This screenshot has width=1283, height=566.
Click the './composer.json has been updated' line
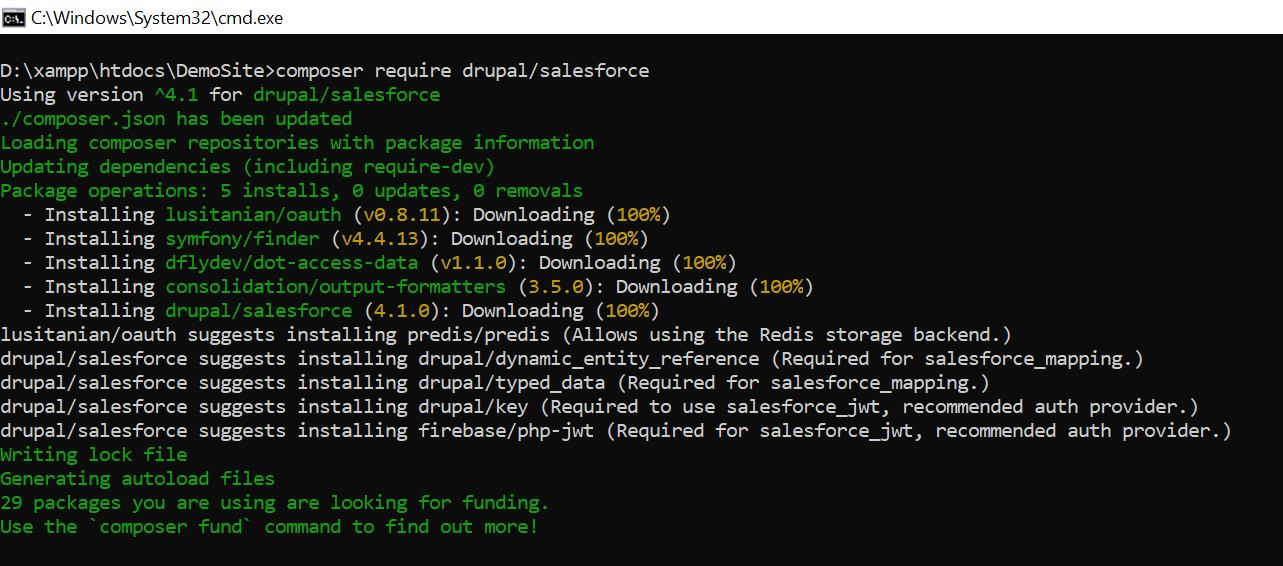pyautogui.click(x=176, y=119)
